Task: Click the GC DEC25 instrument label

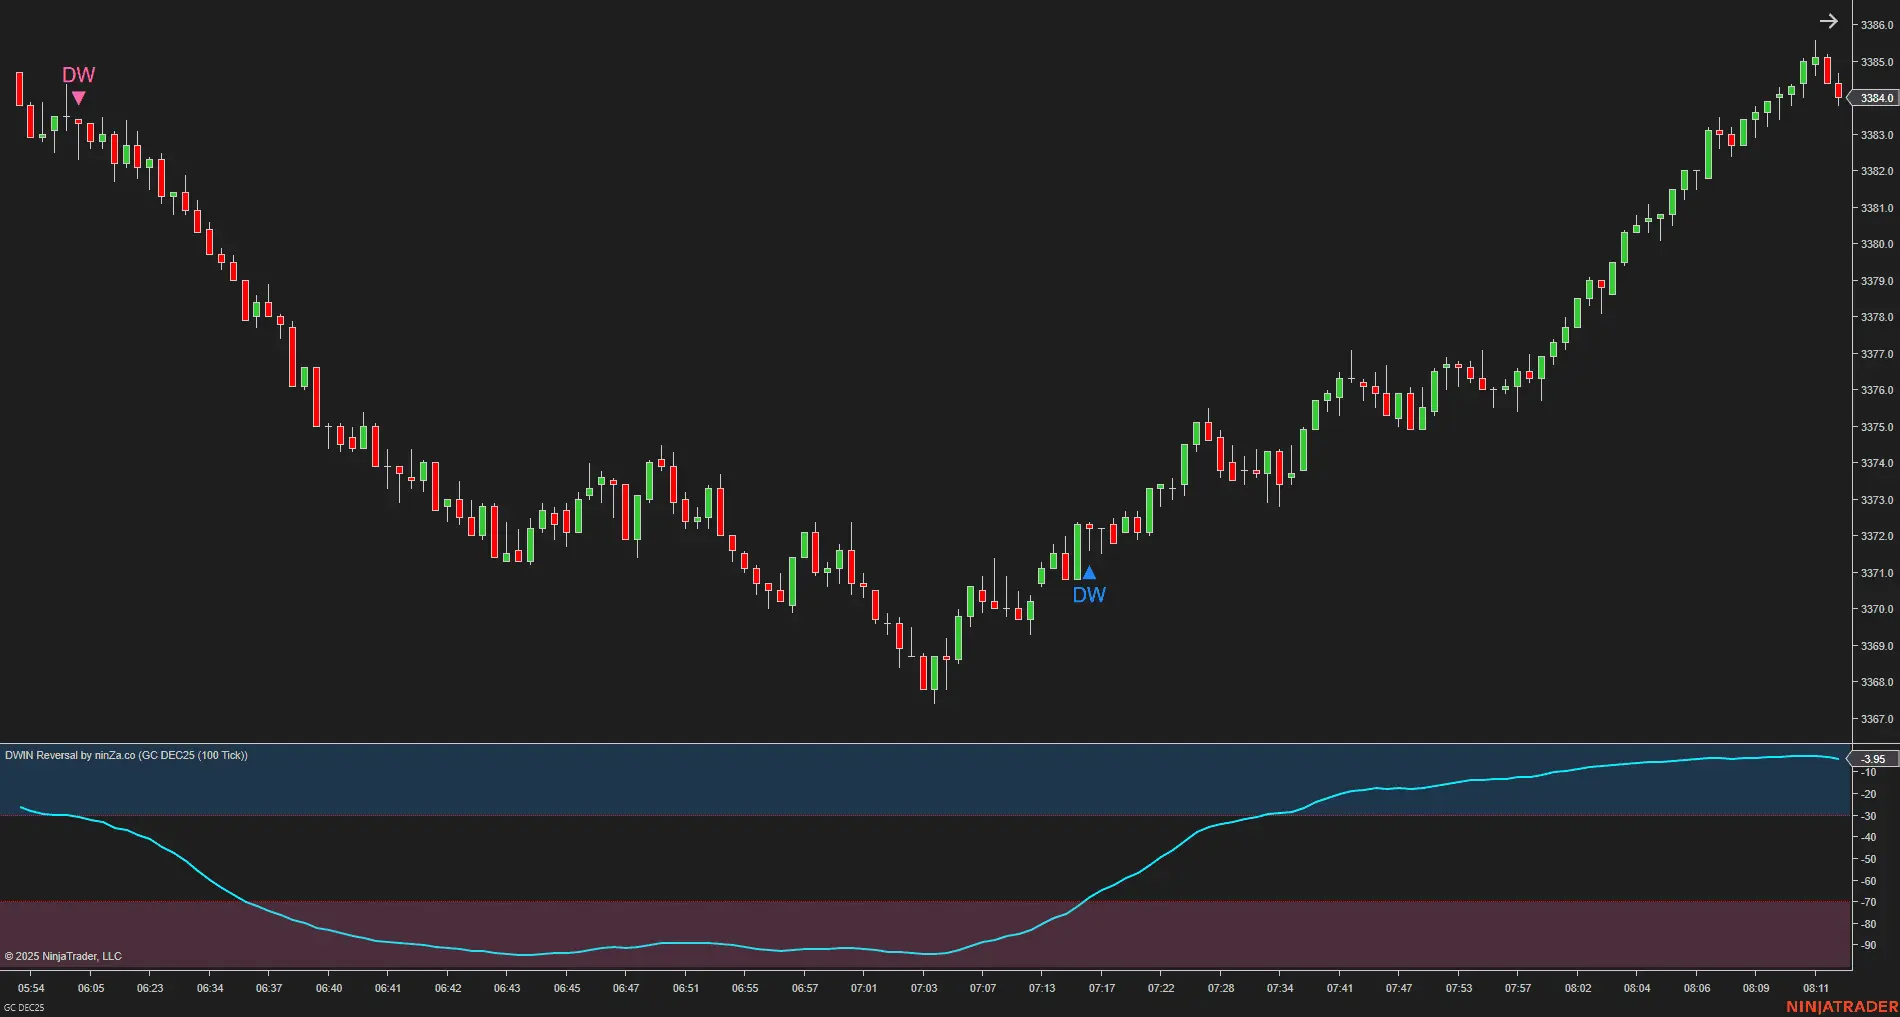Action: click(24, 1007)
